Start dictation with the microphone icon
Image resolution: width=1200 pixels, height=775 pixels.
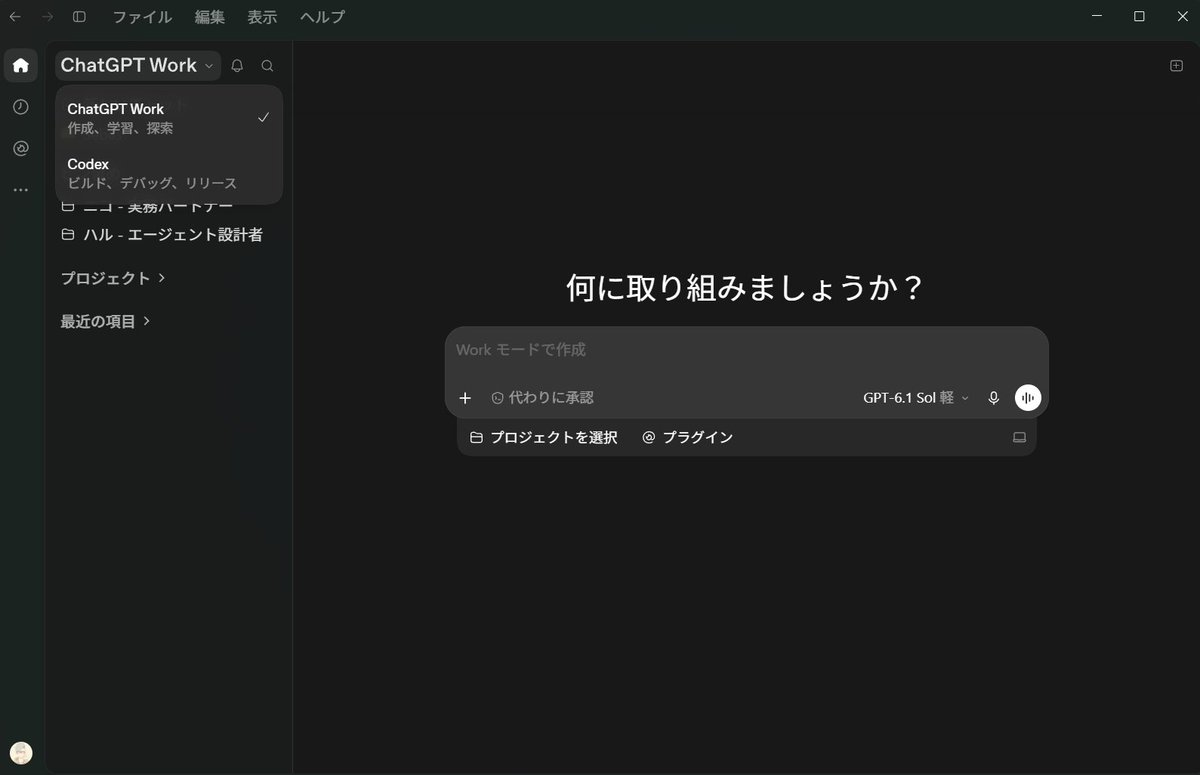click(993, 398)
